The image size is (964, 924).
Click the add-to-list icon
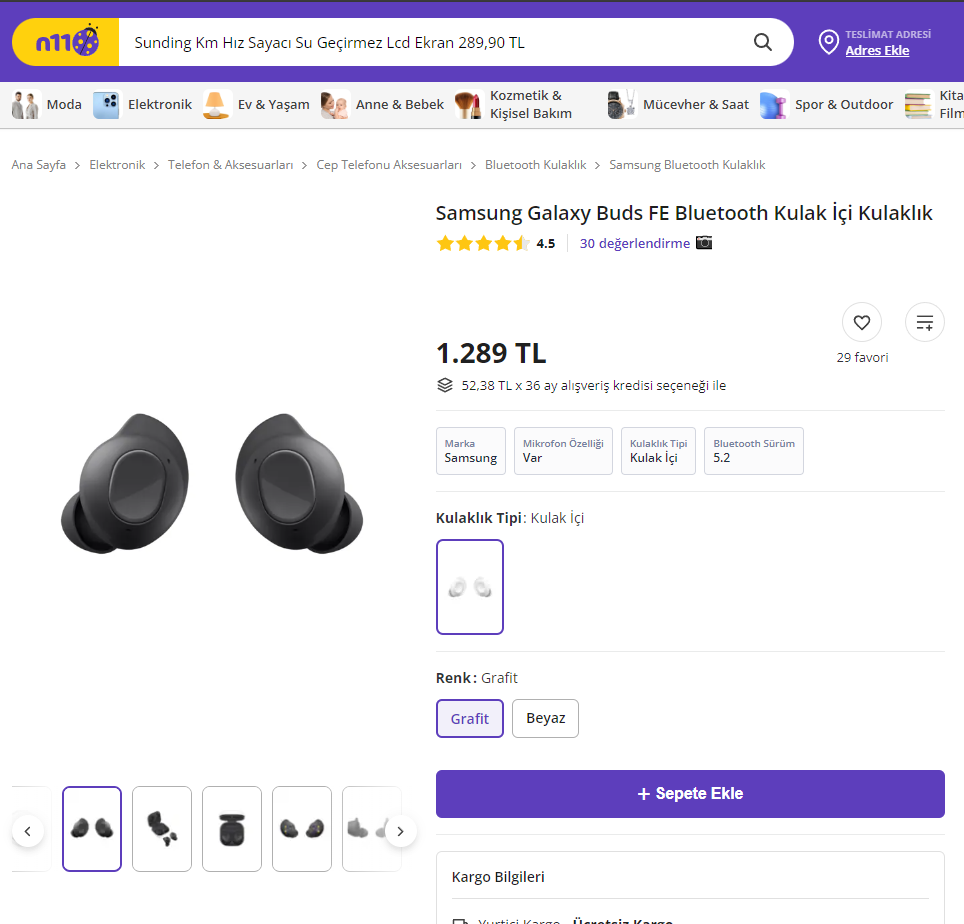tap(925, 322)
